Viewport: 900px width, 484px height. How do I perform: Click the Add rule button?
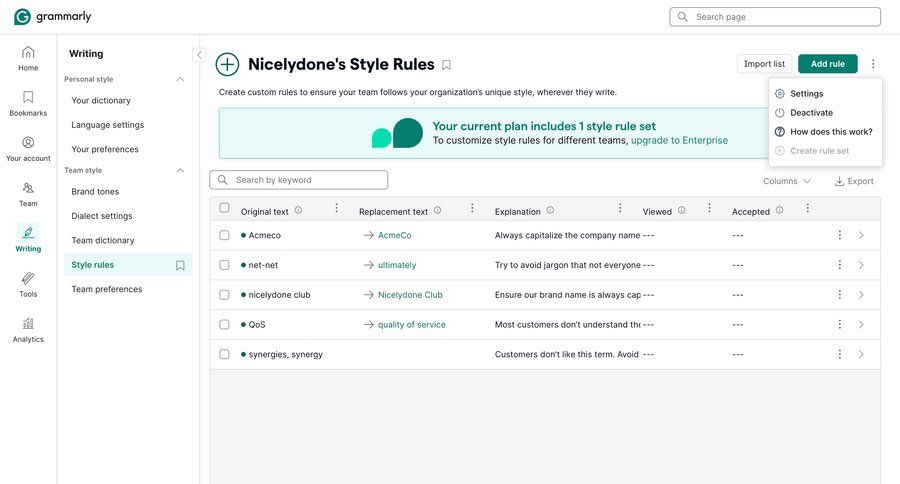coord(827,64)
